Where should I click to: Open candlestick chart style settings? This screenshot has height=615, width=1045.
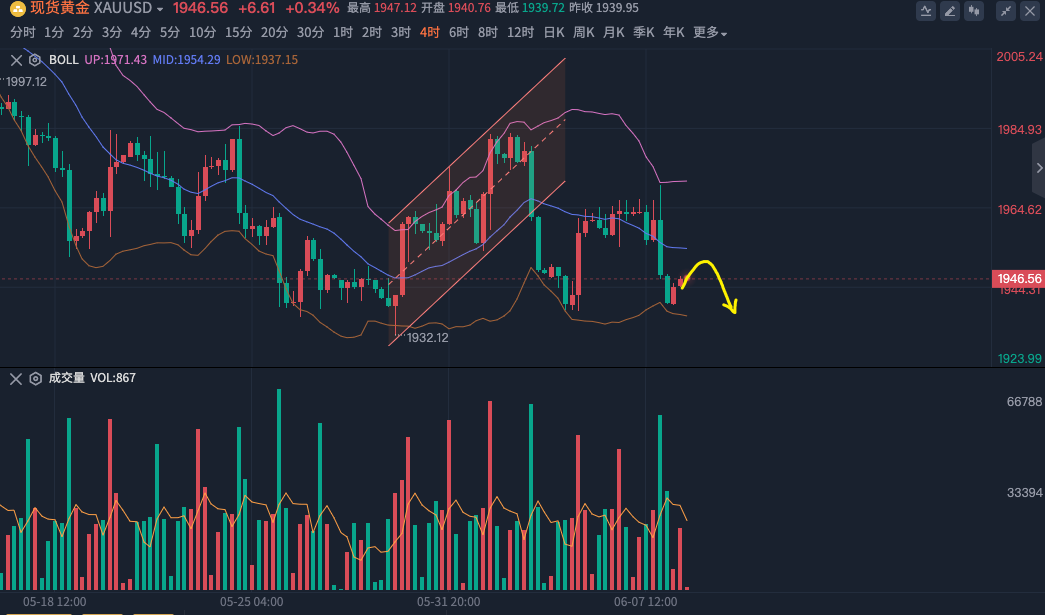click(x=973, y=11)
